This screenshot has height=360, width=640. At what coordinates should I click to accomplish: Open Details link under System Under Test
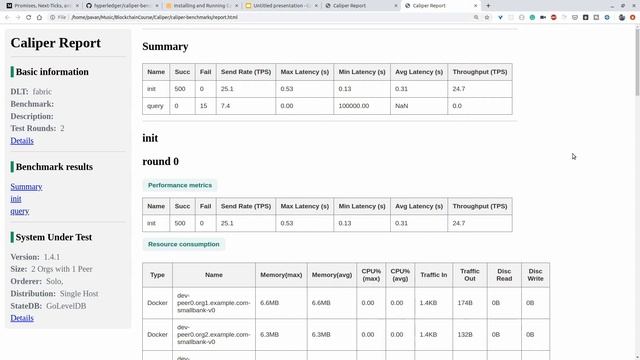22,318
